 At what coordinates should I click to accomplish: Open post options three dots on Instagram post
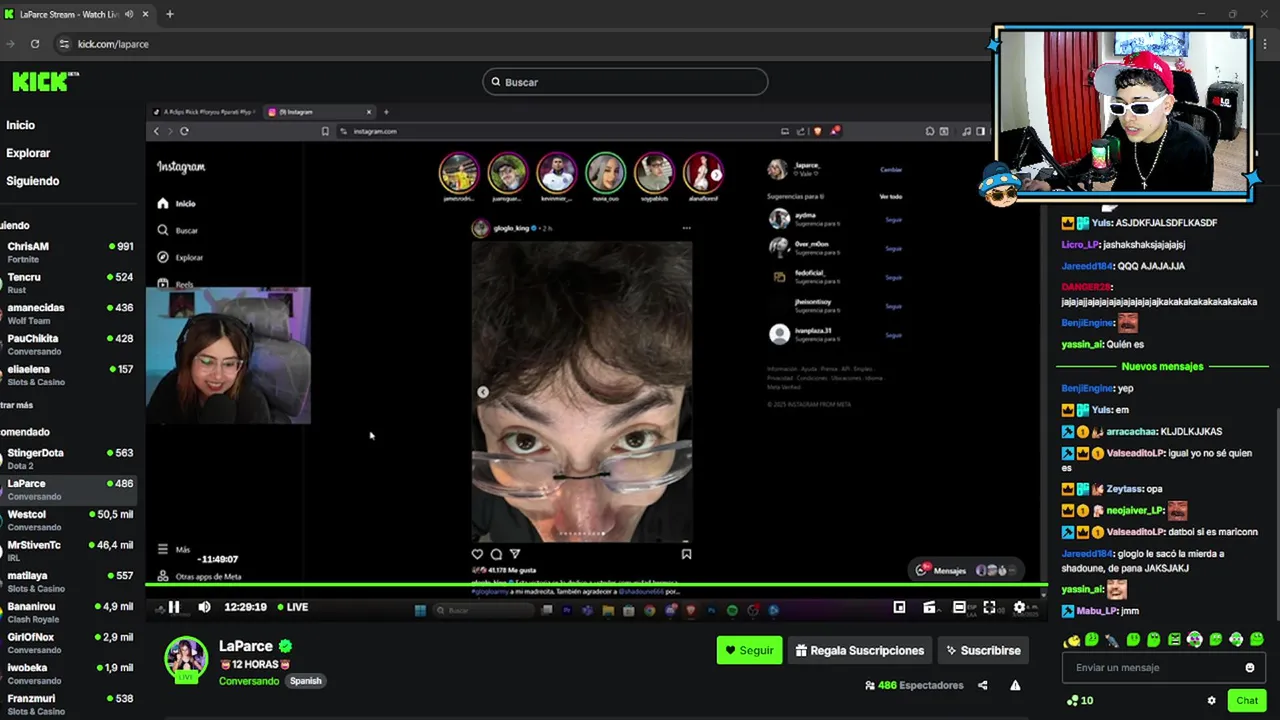click(686, 228)
